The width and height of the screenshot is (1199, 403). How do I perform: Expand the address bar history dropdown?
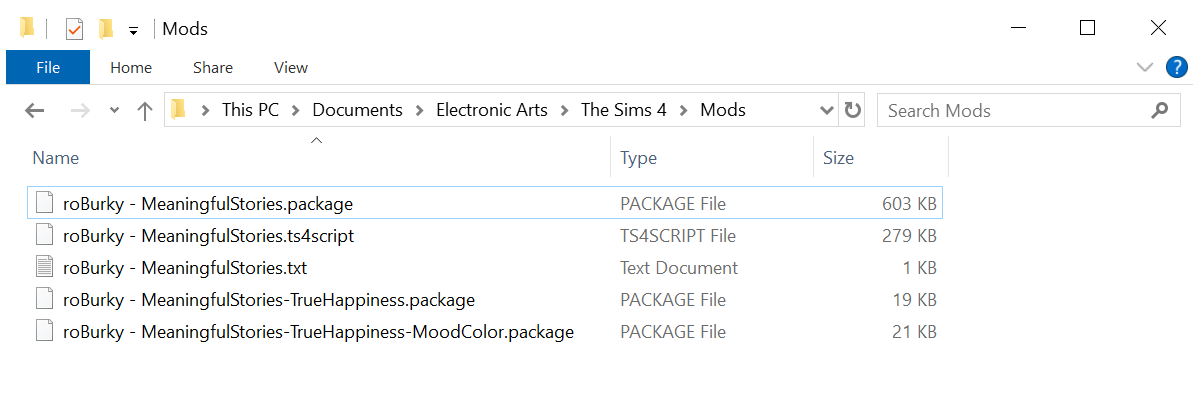827,110
